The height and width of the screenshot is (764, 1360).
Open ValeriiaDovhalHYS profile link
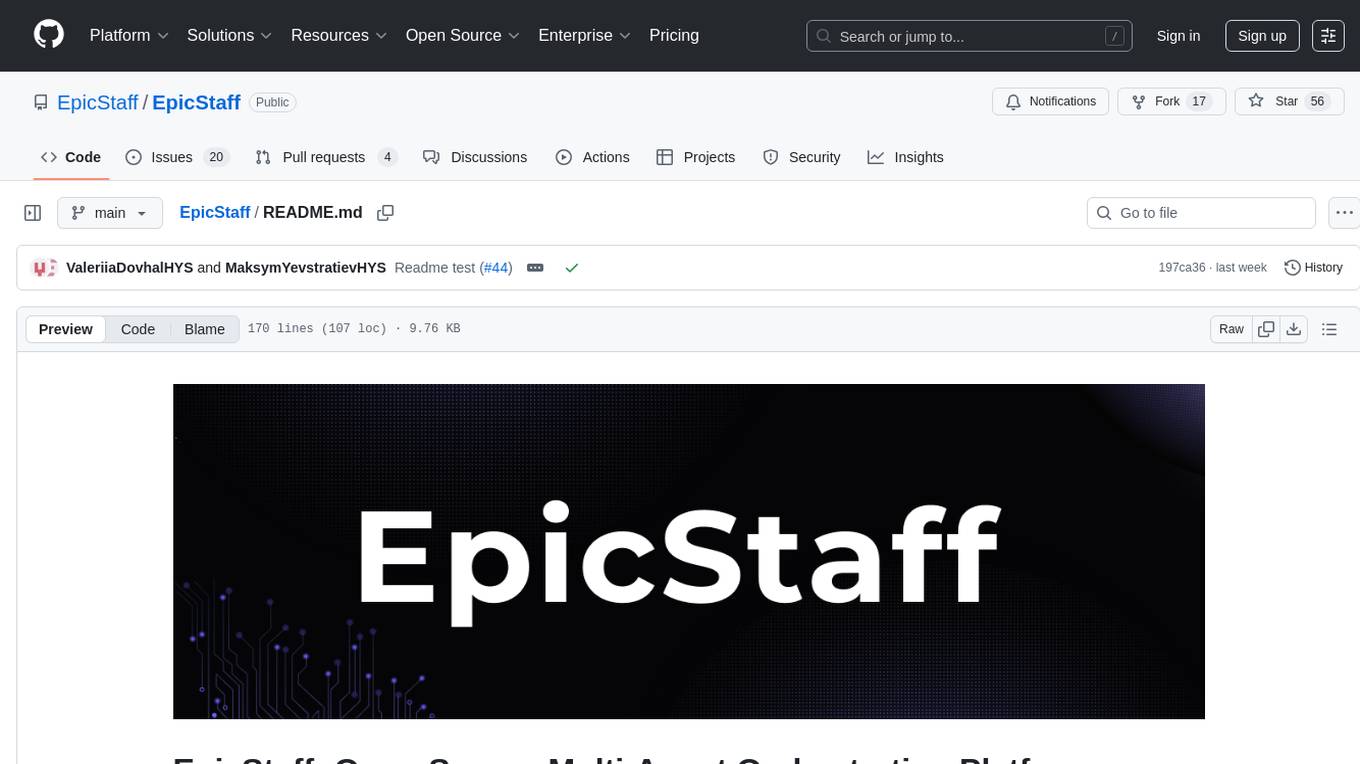click(129, 268)
